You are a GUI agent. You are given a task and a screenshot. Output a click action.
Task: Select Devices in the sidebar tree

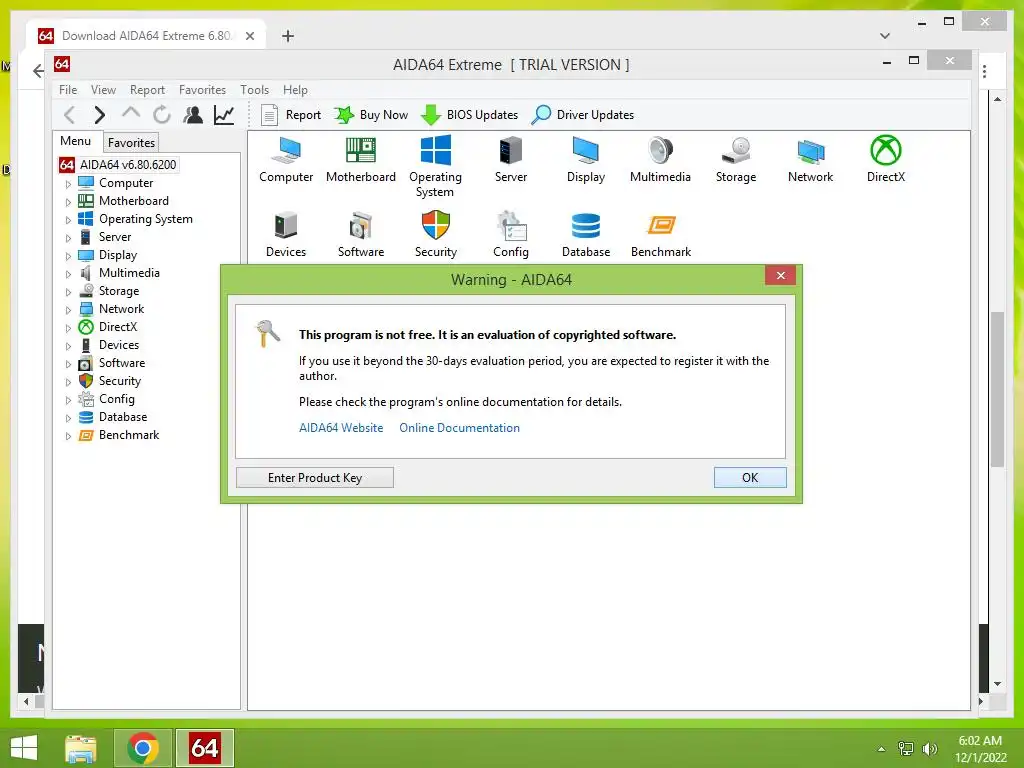pyautogui.click(x=119, y=345)
